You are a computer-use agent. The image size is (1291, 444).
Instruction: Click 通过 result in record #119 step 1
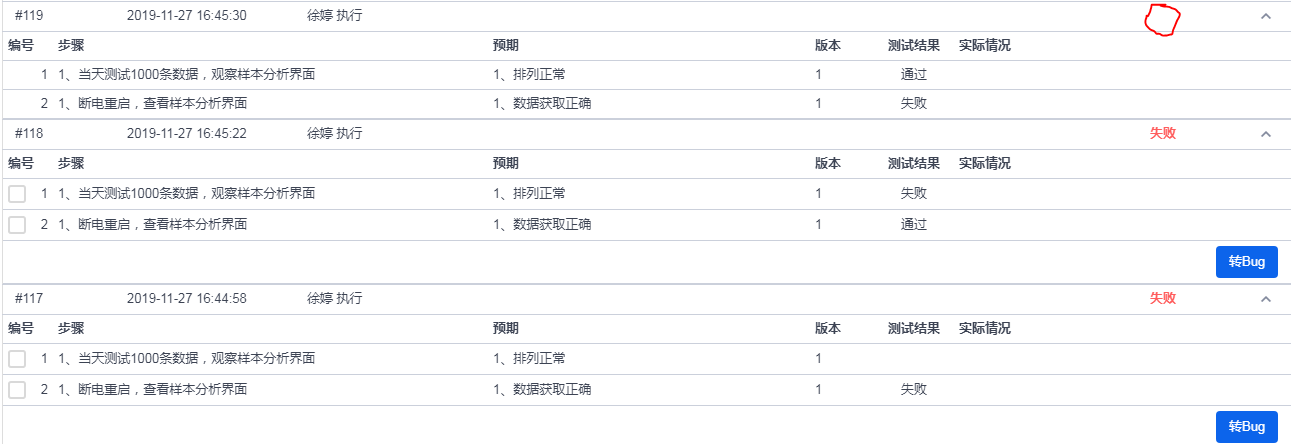[x=913, y=74]
